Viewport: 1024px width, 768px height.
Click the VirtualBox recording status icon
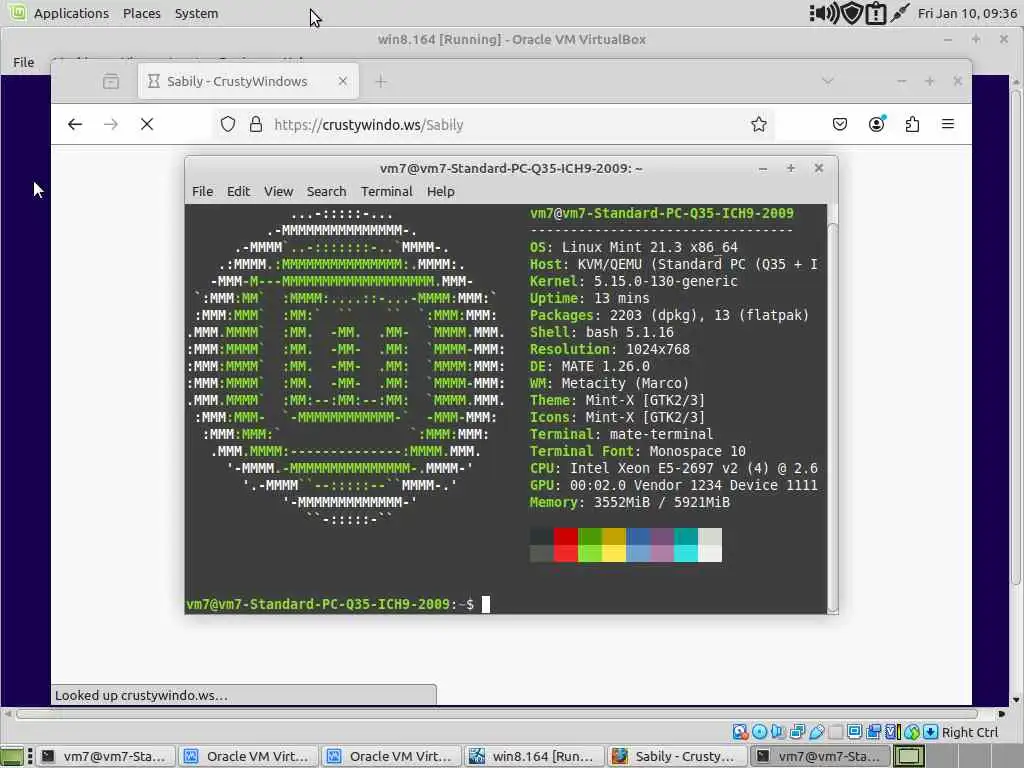point(873,732)
